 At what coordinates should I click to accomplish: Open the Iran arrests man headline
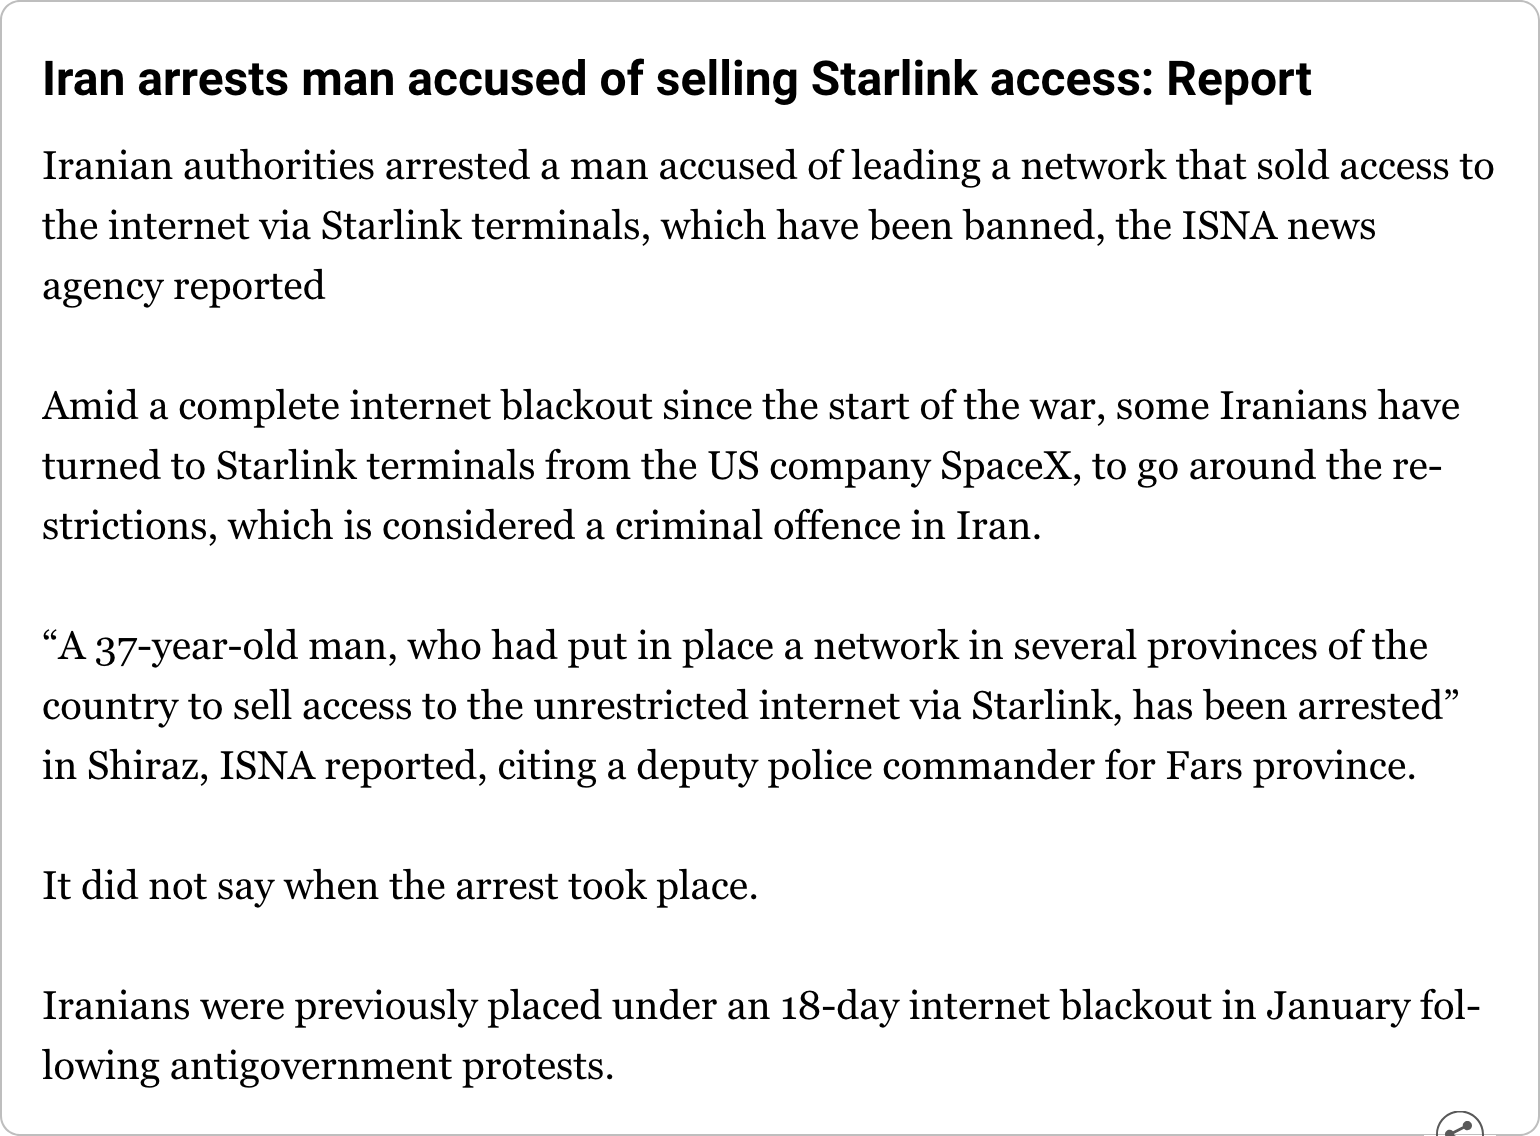(x=676, y=79)
